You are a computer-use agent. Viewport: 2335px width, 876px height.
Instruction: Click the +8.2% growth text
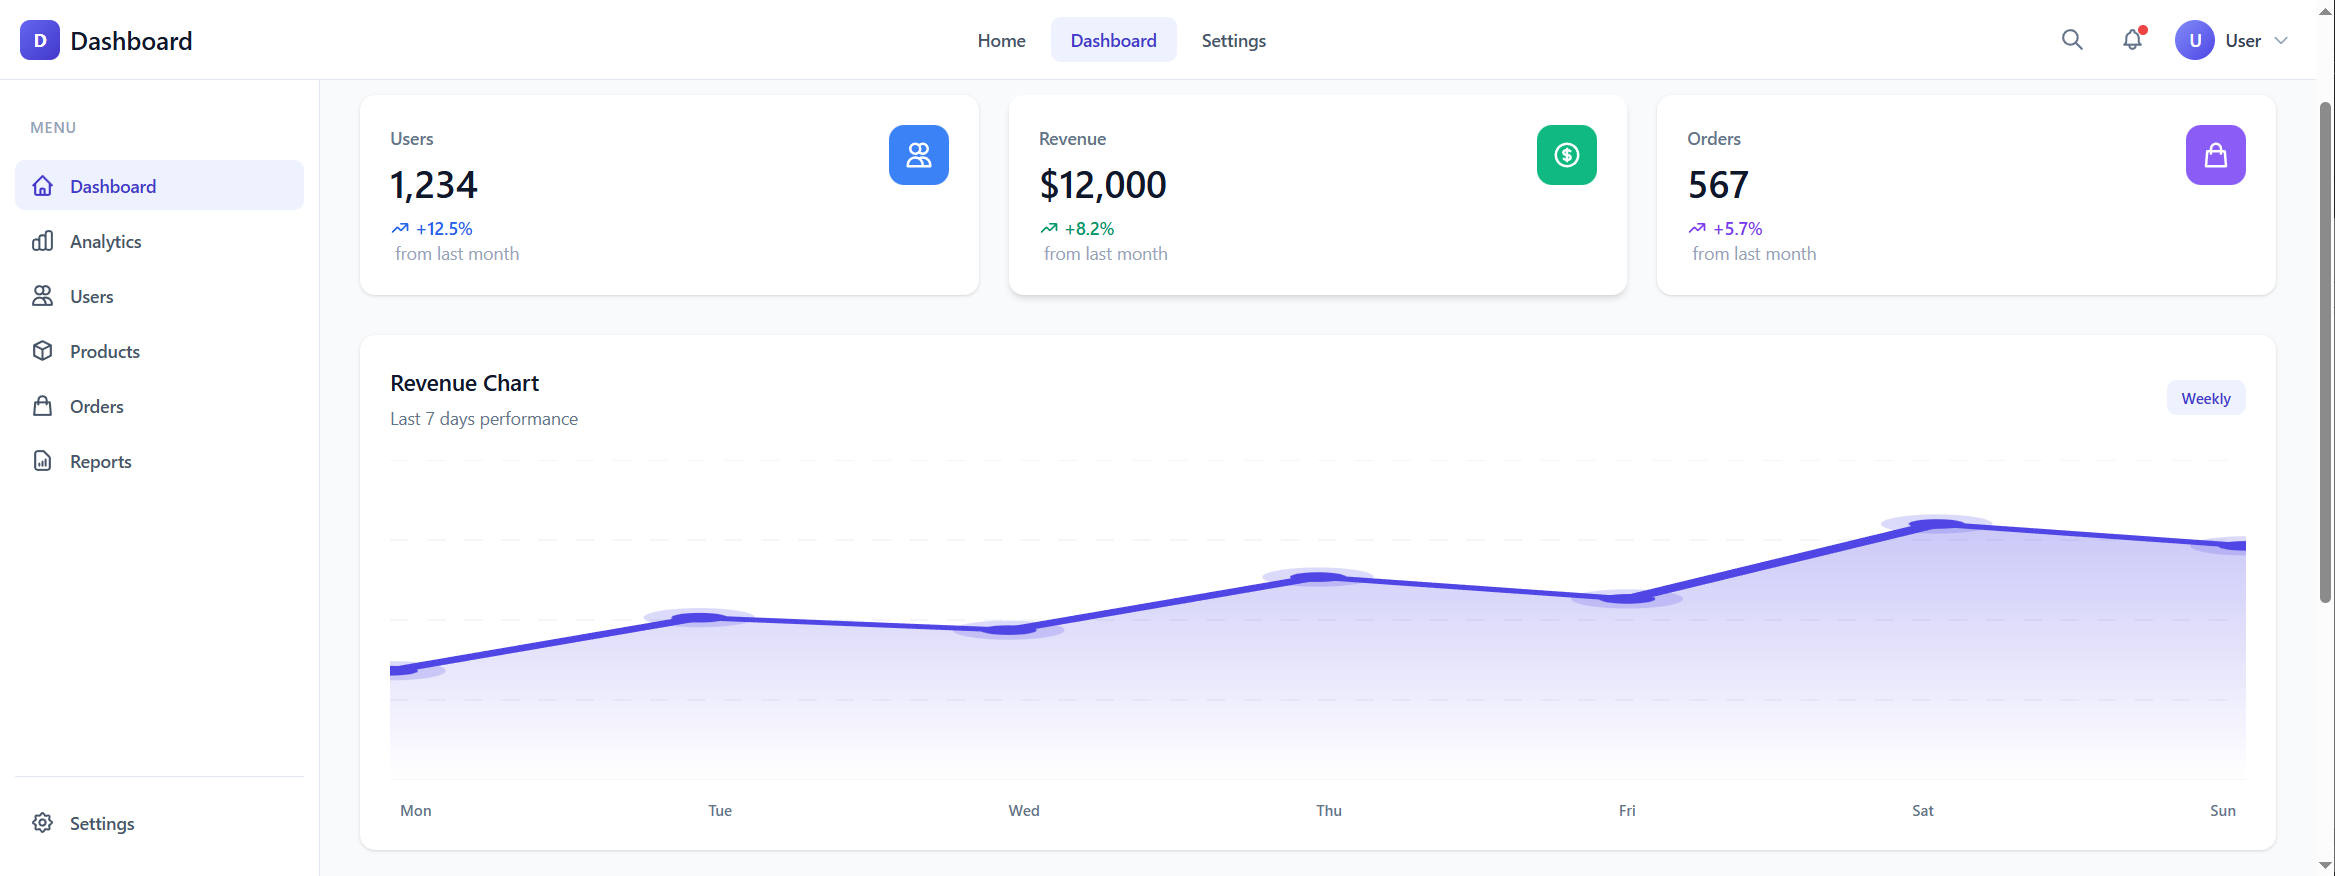pos(1089,229)
